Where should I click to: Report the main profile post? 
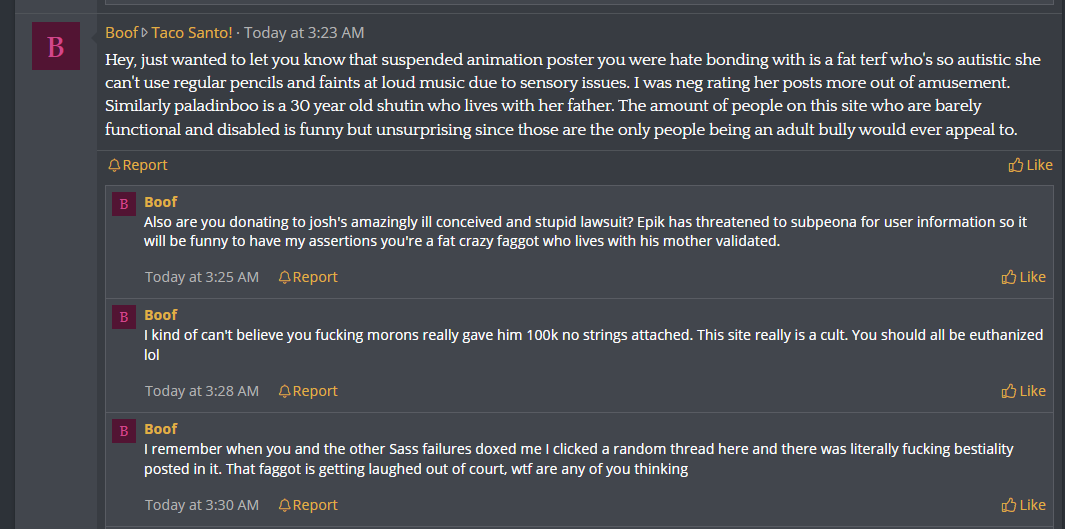[137, 165]
